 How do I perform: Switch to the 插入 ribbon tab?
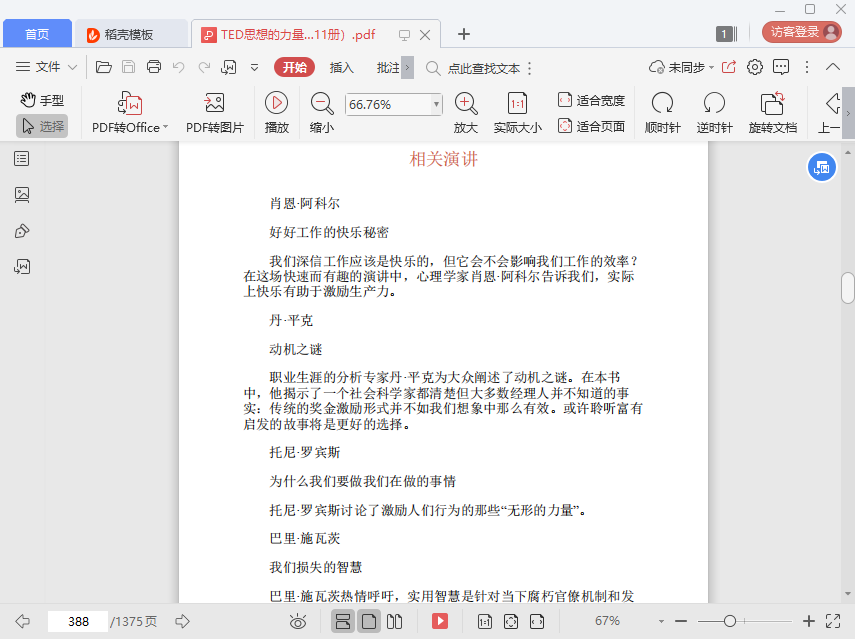tap(342, 68)
